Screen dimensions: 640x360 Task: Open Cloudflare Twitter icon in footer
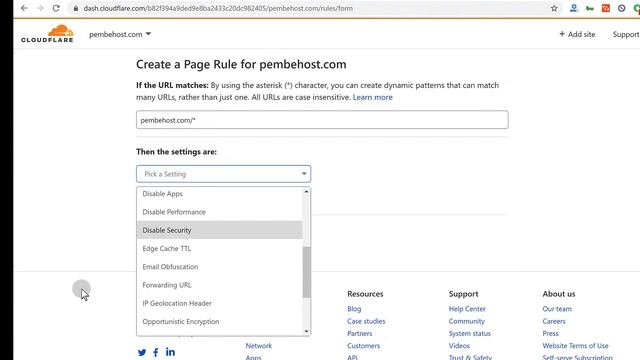tap(142, 352)
